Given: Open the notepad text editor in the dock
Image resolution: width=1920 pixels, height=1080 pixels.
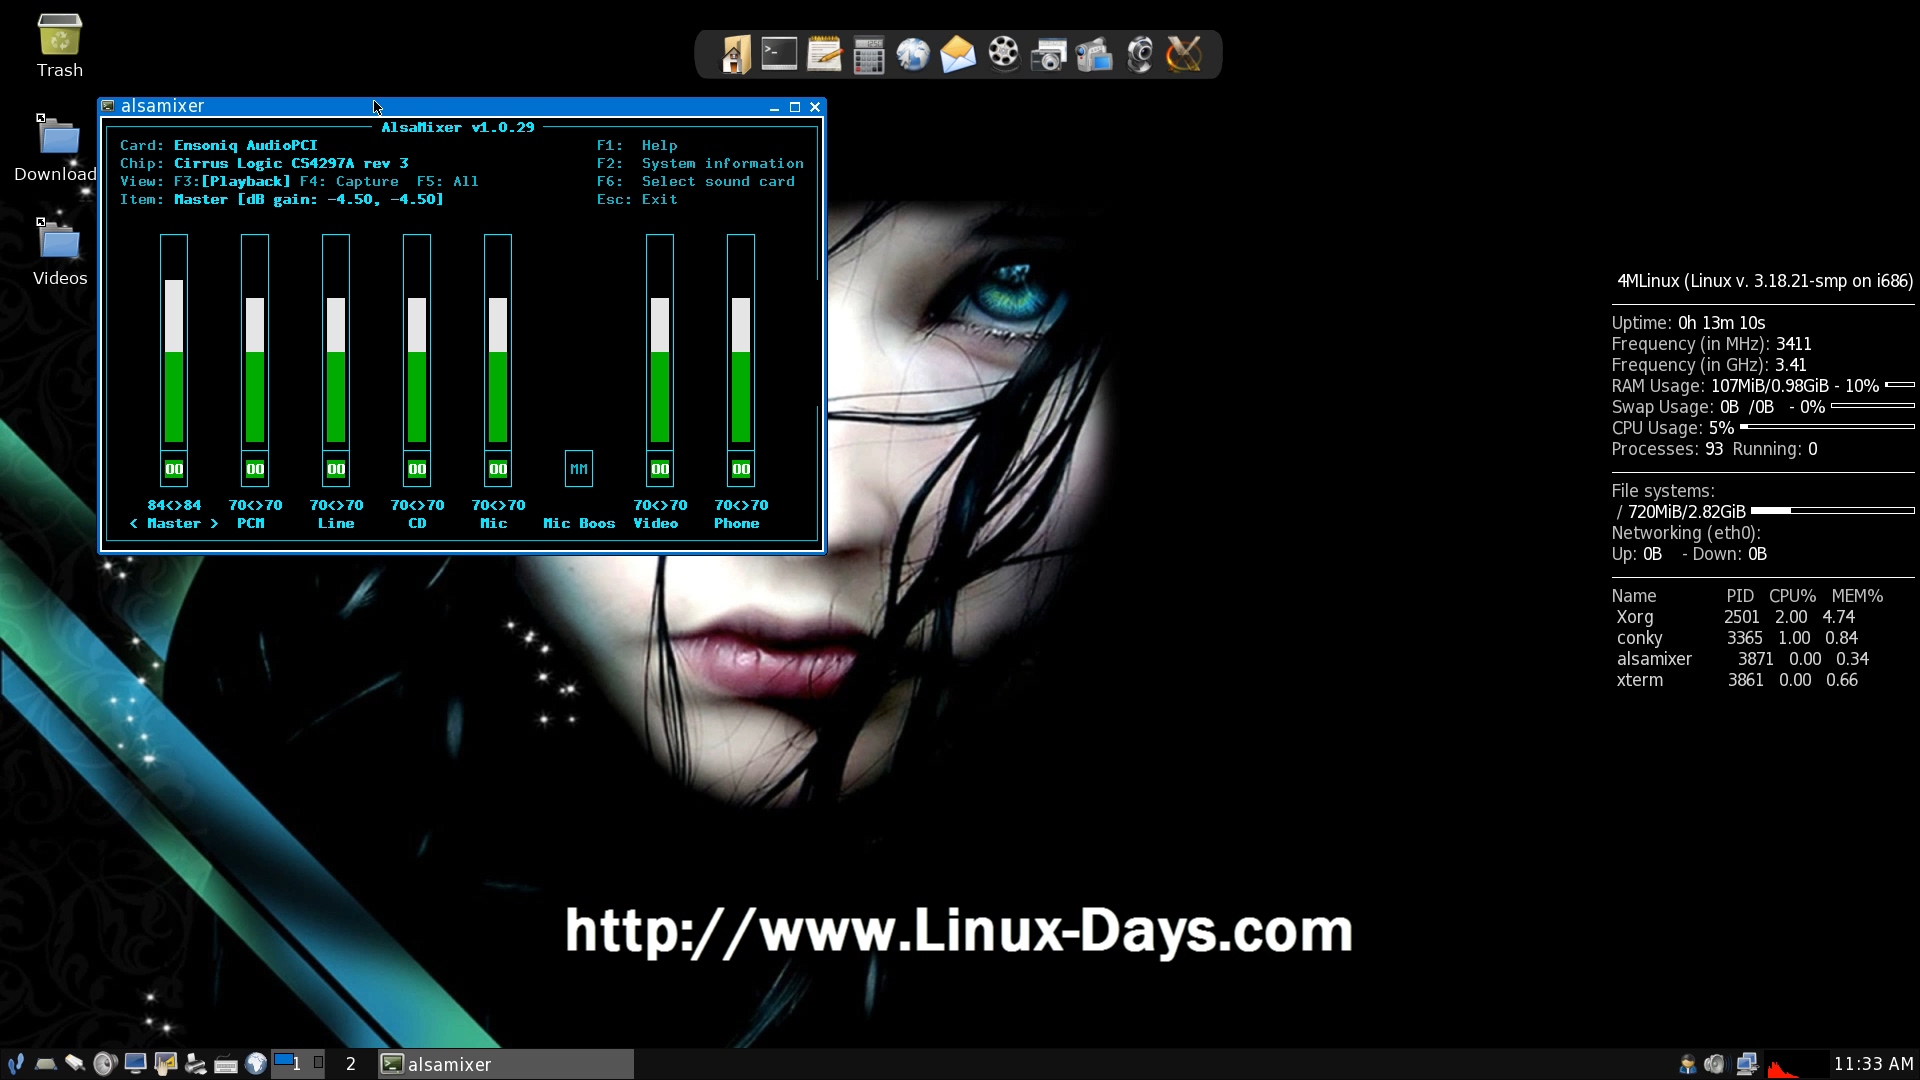Looking at the screenshot, I should click(x=824, y=54).
